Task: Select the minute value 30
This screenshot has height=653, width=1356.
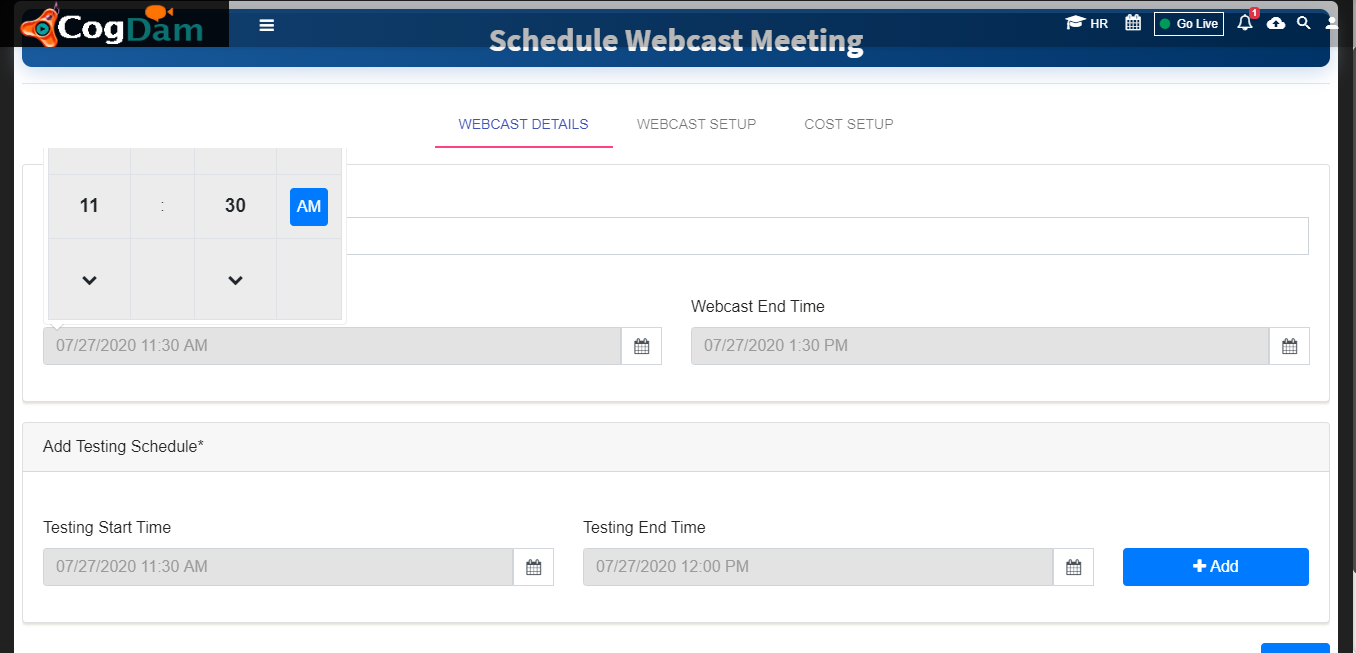Action: [x=235, y=206]
